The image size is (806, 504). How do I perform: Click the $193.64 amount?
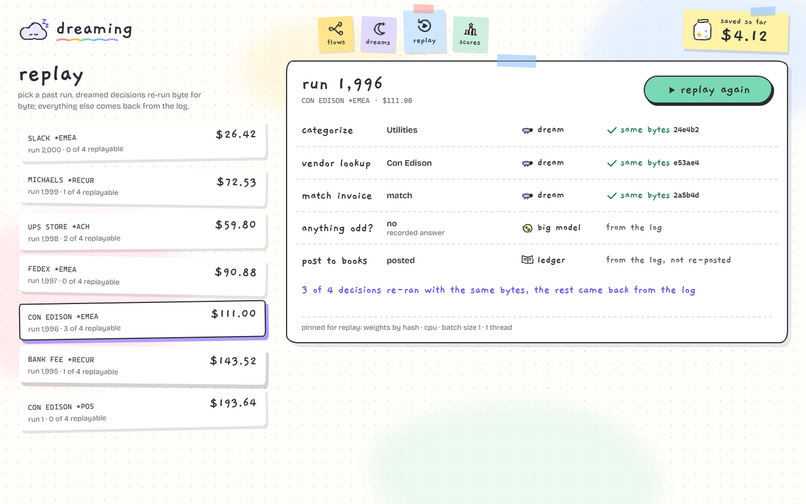click(233, 403)
